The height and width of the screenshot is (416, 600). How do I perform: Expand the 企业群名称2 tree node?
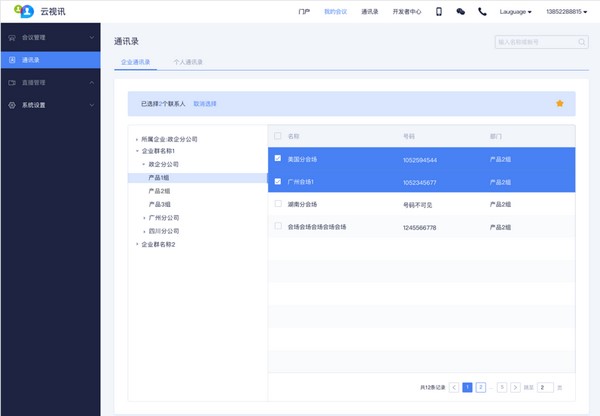pyautogui.click(x=137, y=244)
